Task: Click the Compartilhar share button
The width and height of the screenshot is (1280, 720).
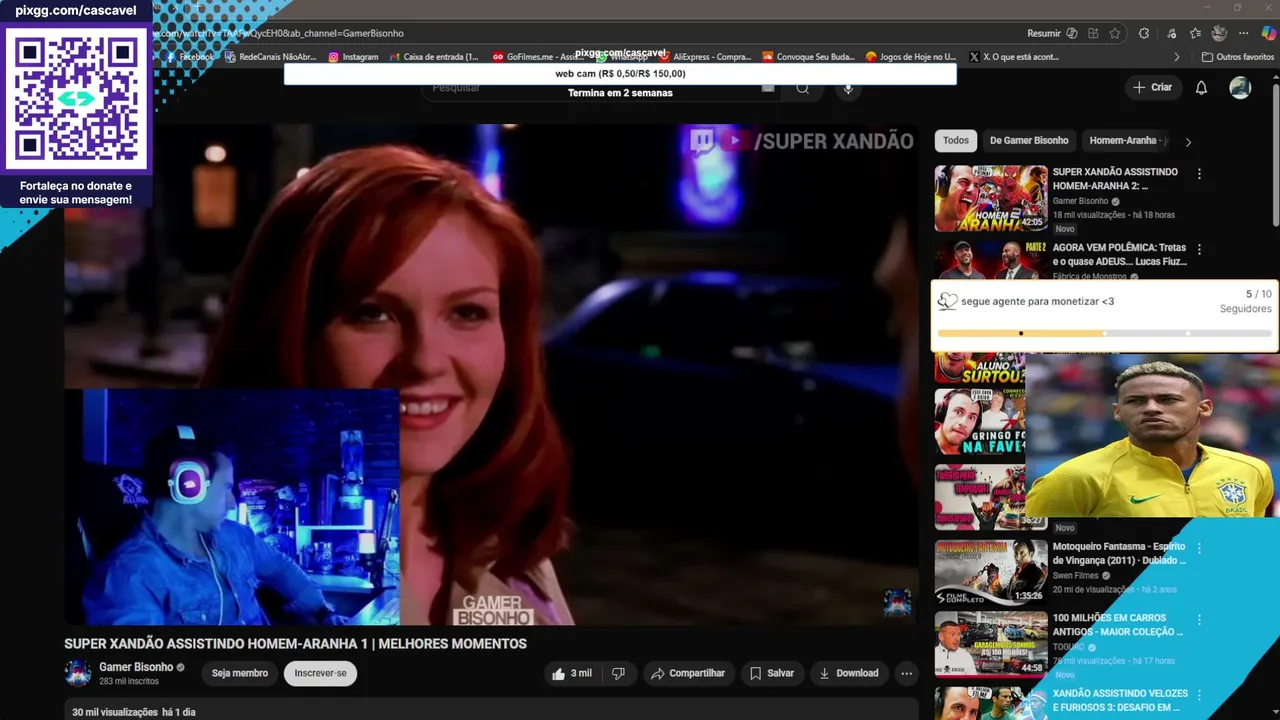Action: coord(688,673)
